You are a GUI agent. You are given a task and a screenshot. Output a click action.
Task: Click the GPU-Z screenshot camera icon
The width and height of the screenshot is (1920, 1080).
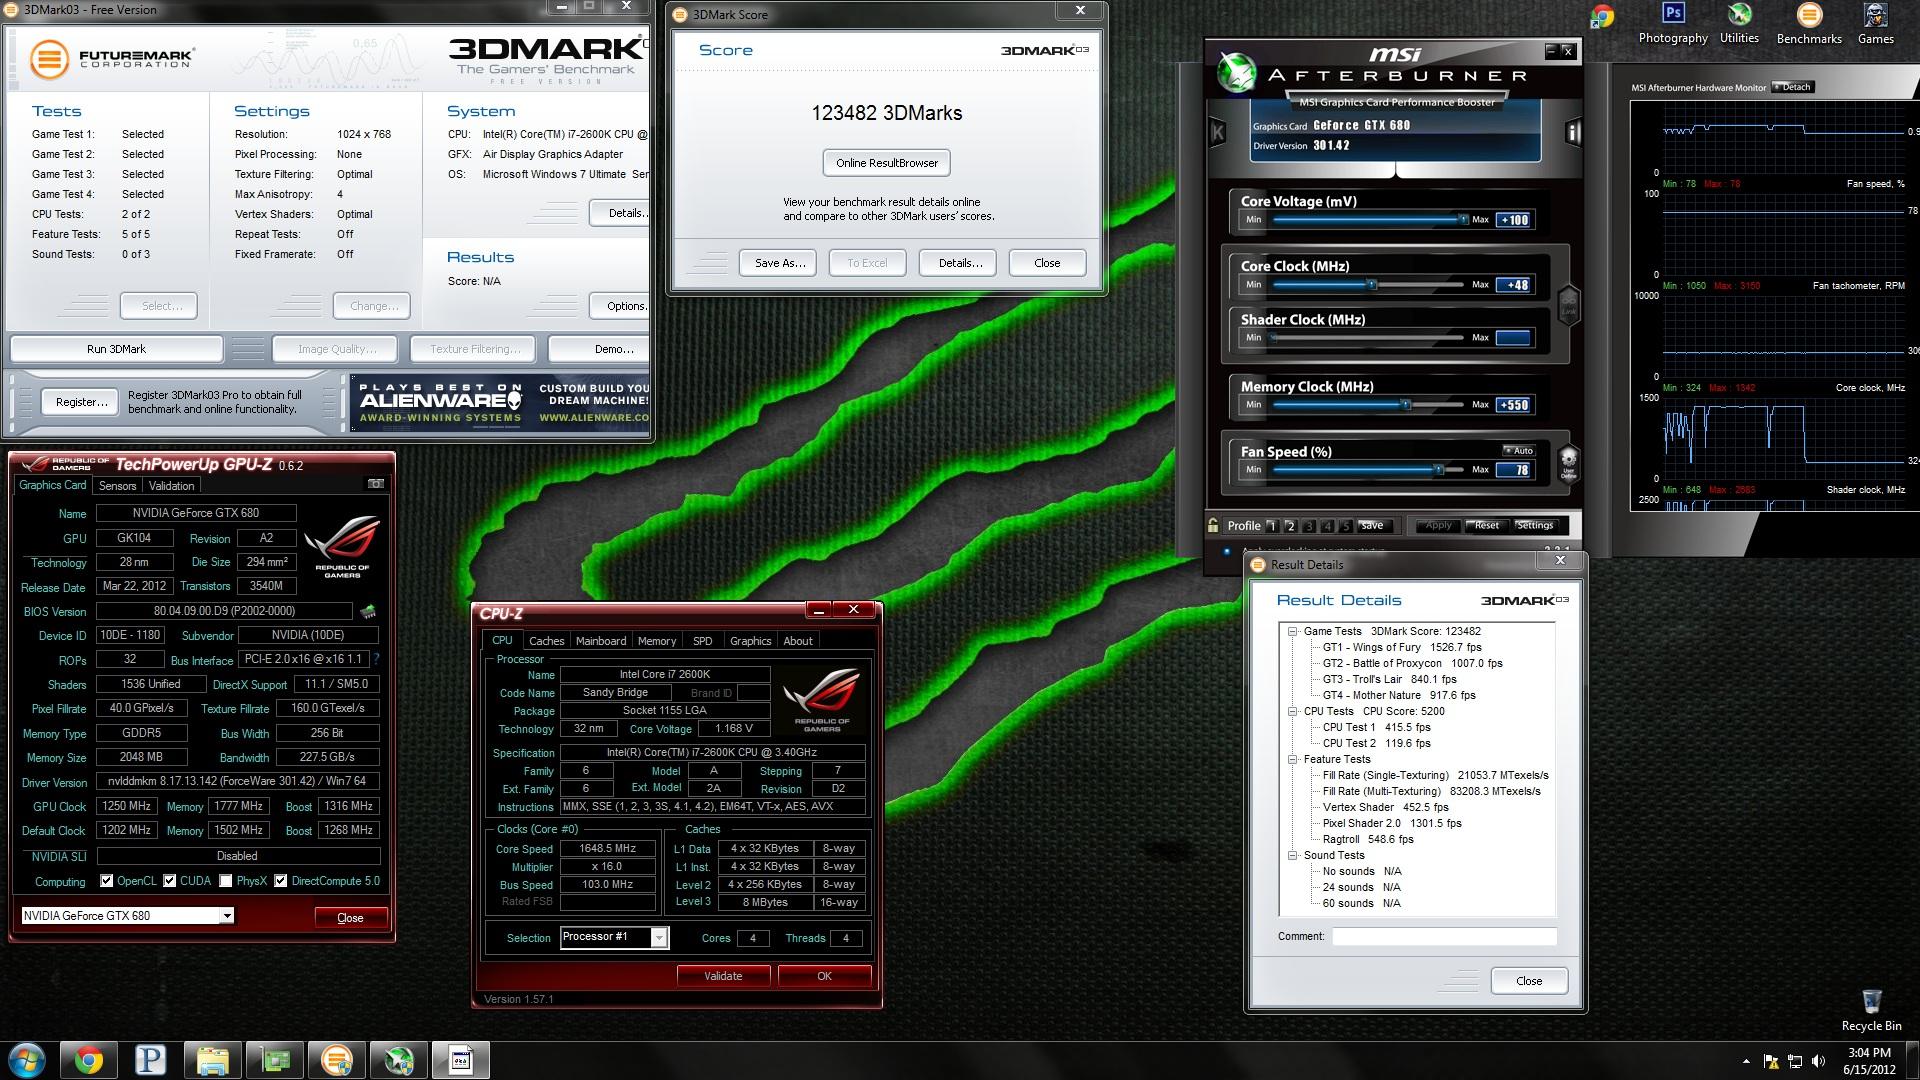coord(376,484)
